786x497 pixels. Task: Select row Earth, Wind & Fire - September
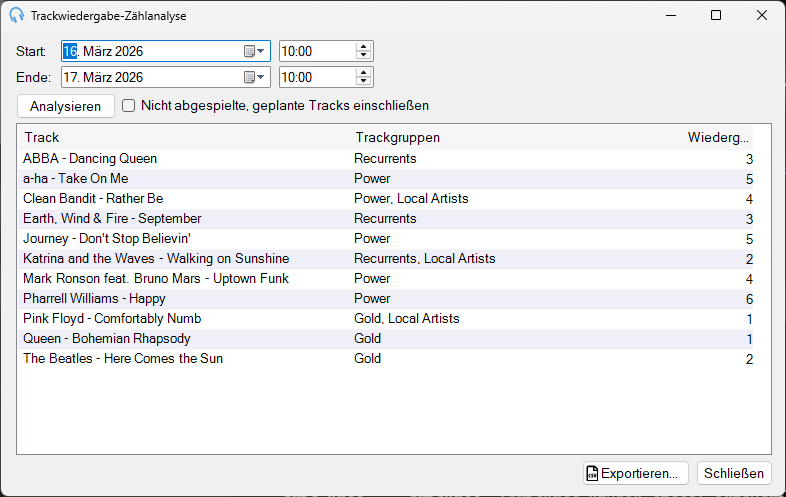point(385,219)
